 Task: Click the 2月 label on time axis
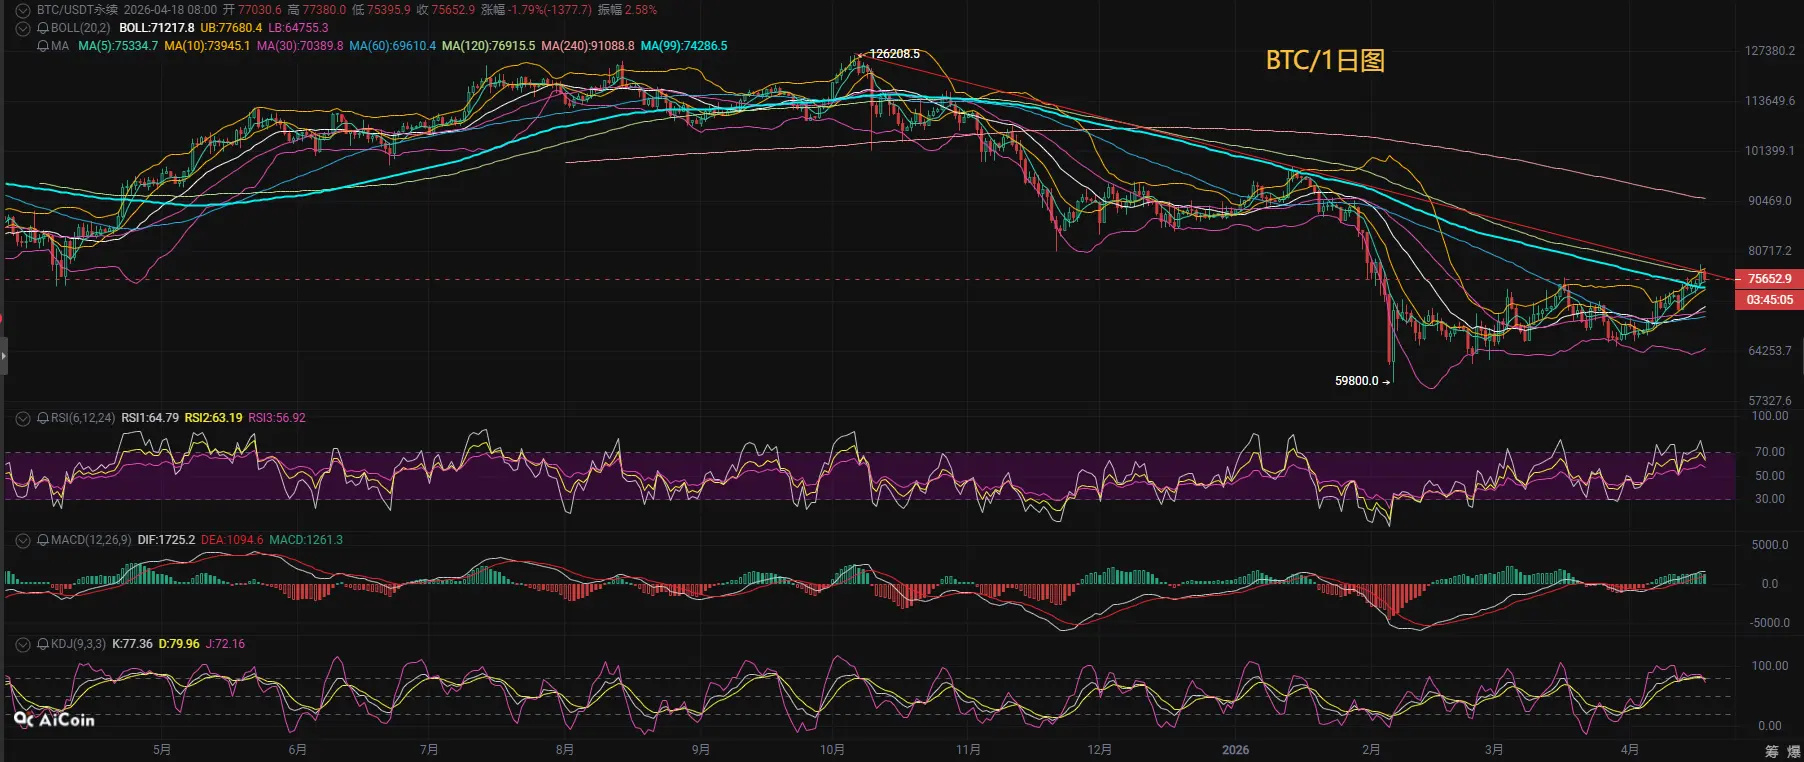[1371, 750]
